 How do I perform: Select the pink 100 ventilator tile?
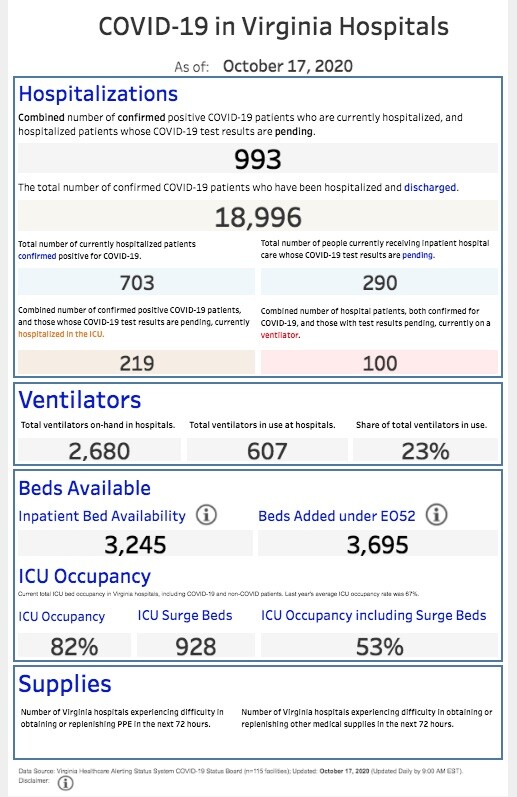pos(379,362)
